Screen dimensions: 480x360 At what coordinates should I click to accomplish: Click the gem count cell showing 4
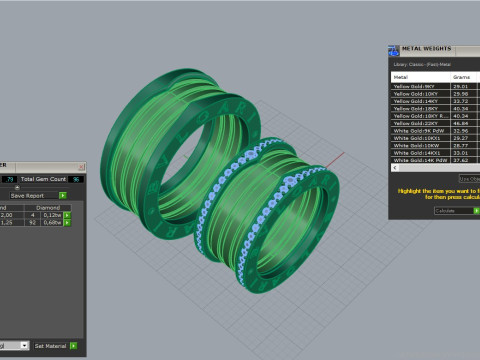click(x=33, y=215)
